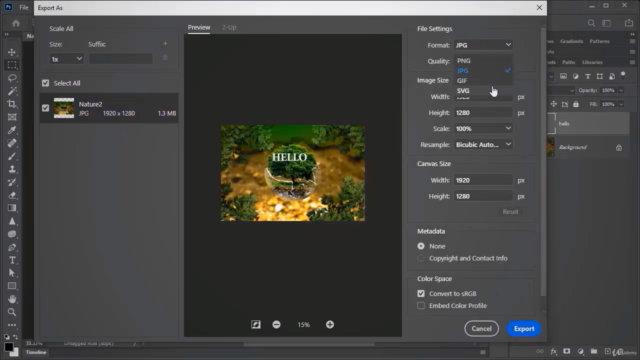The height and width of the screenshot is (360, 640).
Task: Open the Paths panel tab
Action: 569,62
